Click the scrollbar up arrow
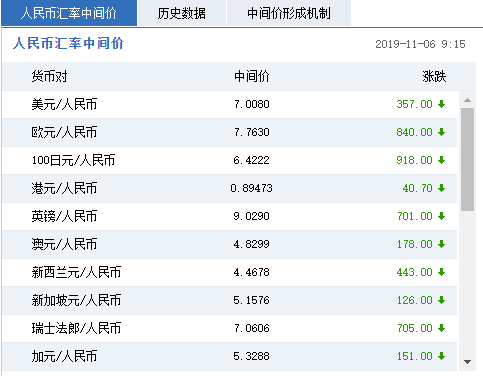This screenshot has width=483, height=376. pos(467,100)
